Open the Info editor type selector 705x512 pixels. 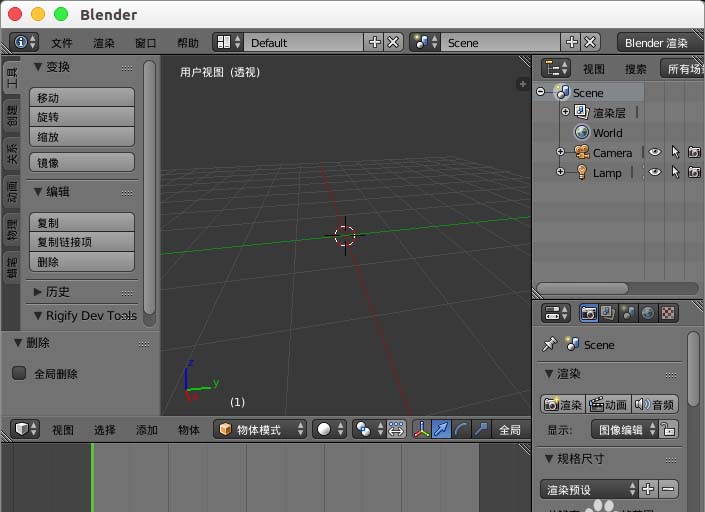click(23, 42)
